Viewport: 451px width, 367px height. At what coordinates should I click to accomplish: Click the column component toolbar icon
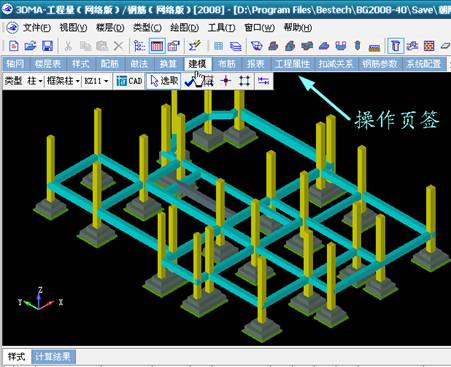point(396,46)
